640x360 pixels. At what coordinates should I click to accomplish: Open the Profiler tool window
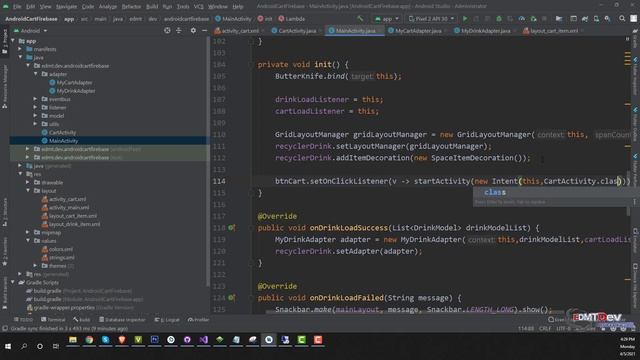coord(198,320)
